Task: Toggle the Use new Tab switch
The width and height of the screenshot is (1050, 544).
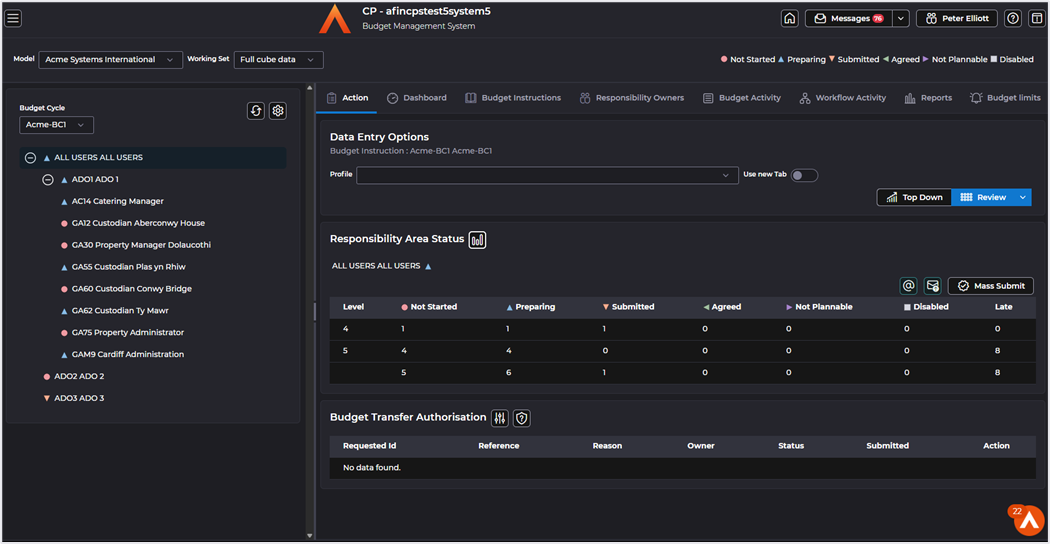Action: [x=804, y=175]
